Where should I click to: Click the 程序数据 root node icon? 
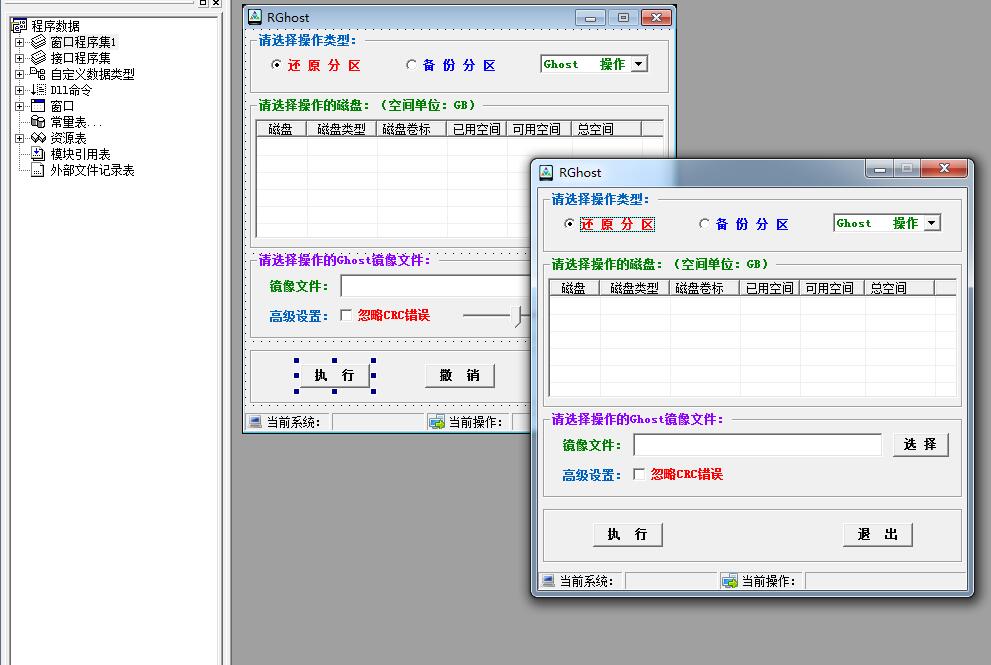(x=20, y=26)
